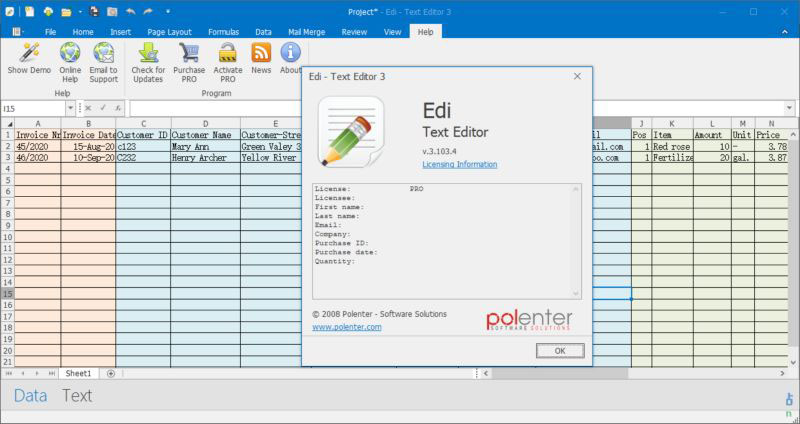Switch to the View ribbon tab
800x424 pixels.
click(x=392, y=32)
